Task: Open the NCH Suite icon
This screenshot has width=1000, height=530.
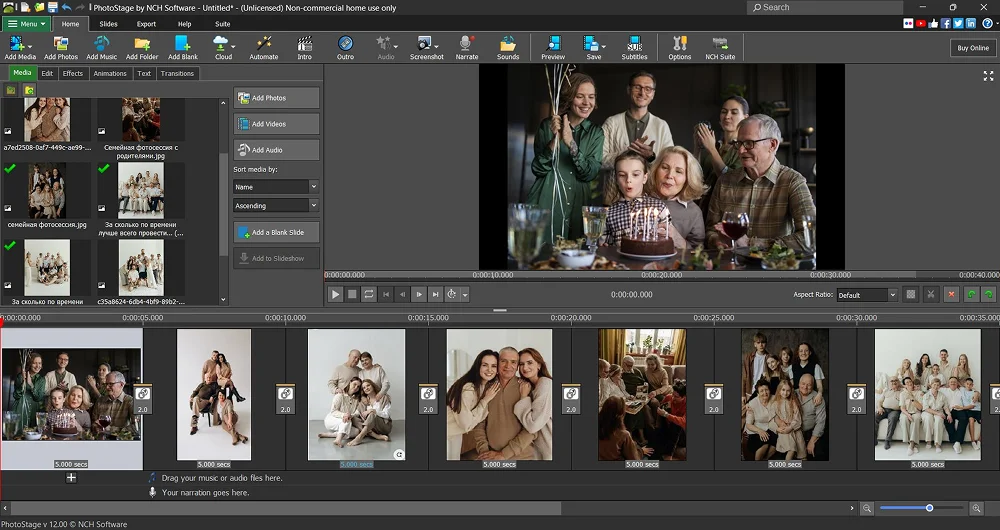Action: tap(720, 47)
